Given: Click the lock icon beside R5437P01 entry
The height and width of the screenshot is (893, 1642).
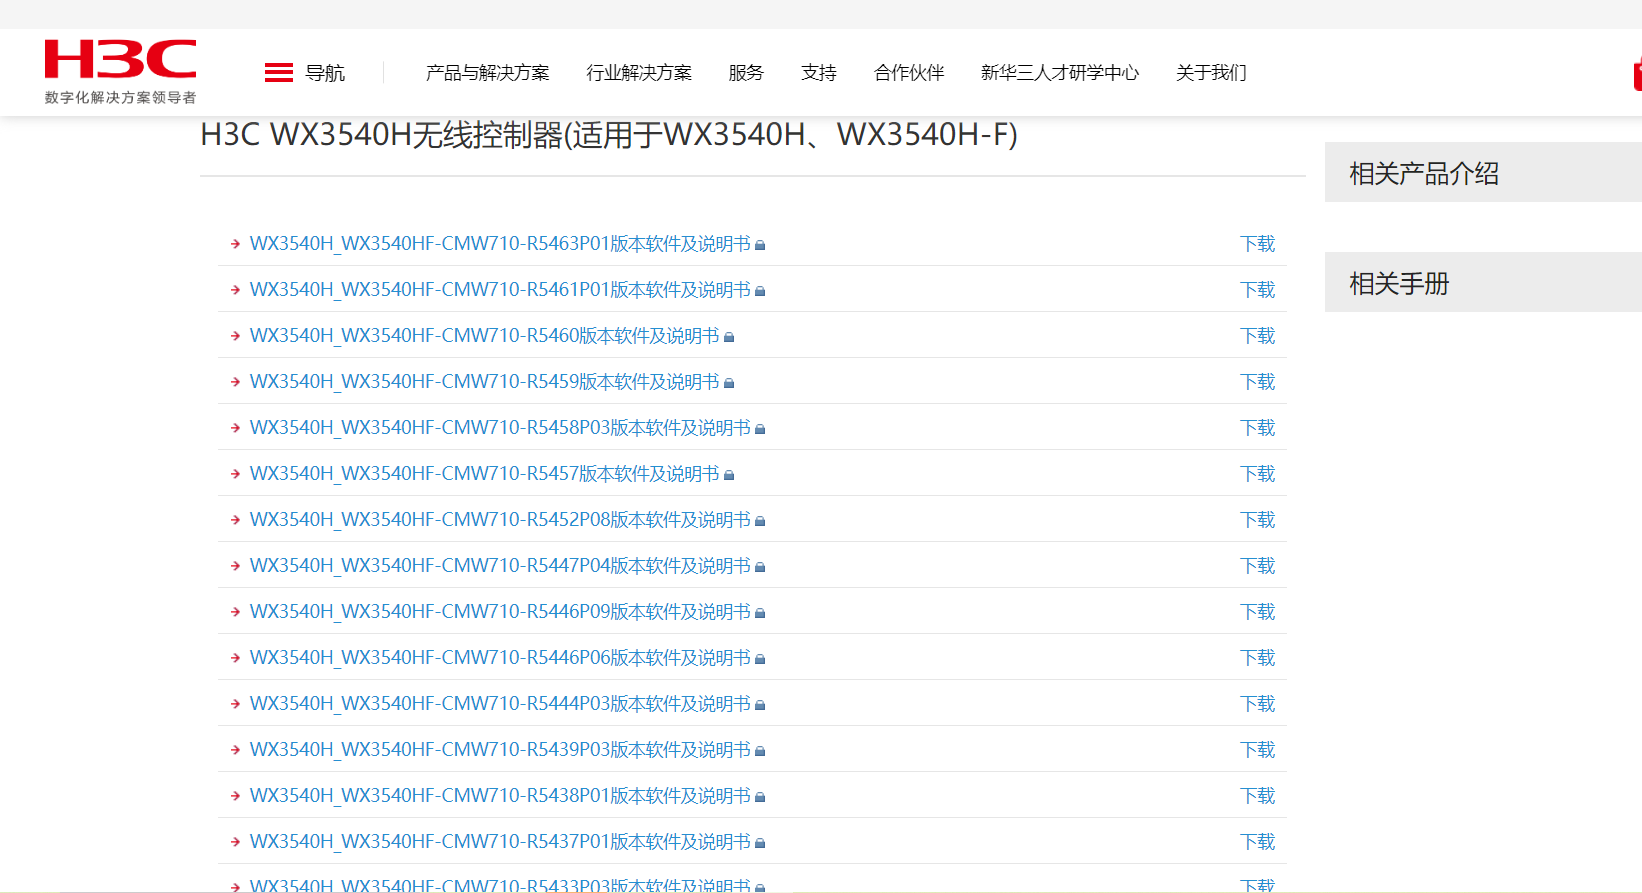Looking at the screenshot, I should [x=760, y=843].
